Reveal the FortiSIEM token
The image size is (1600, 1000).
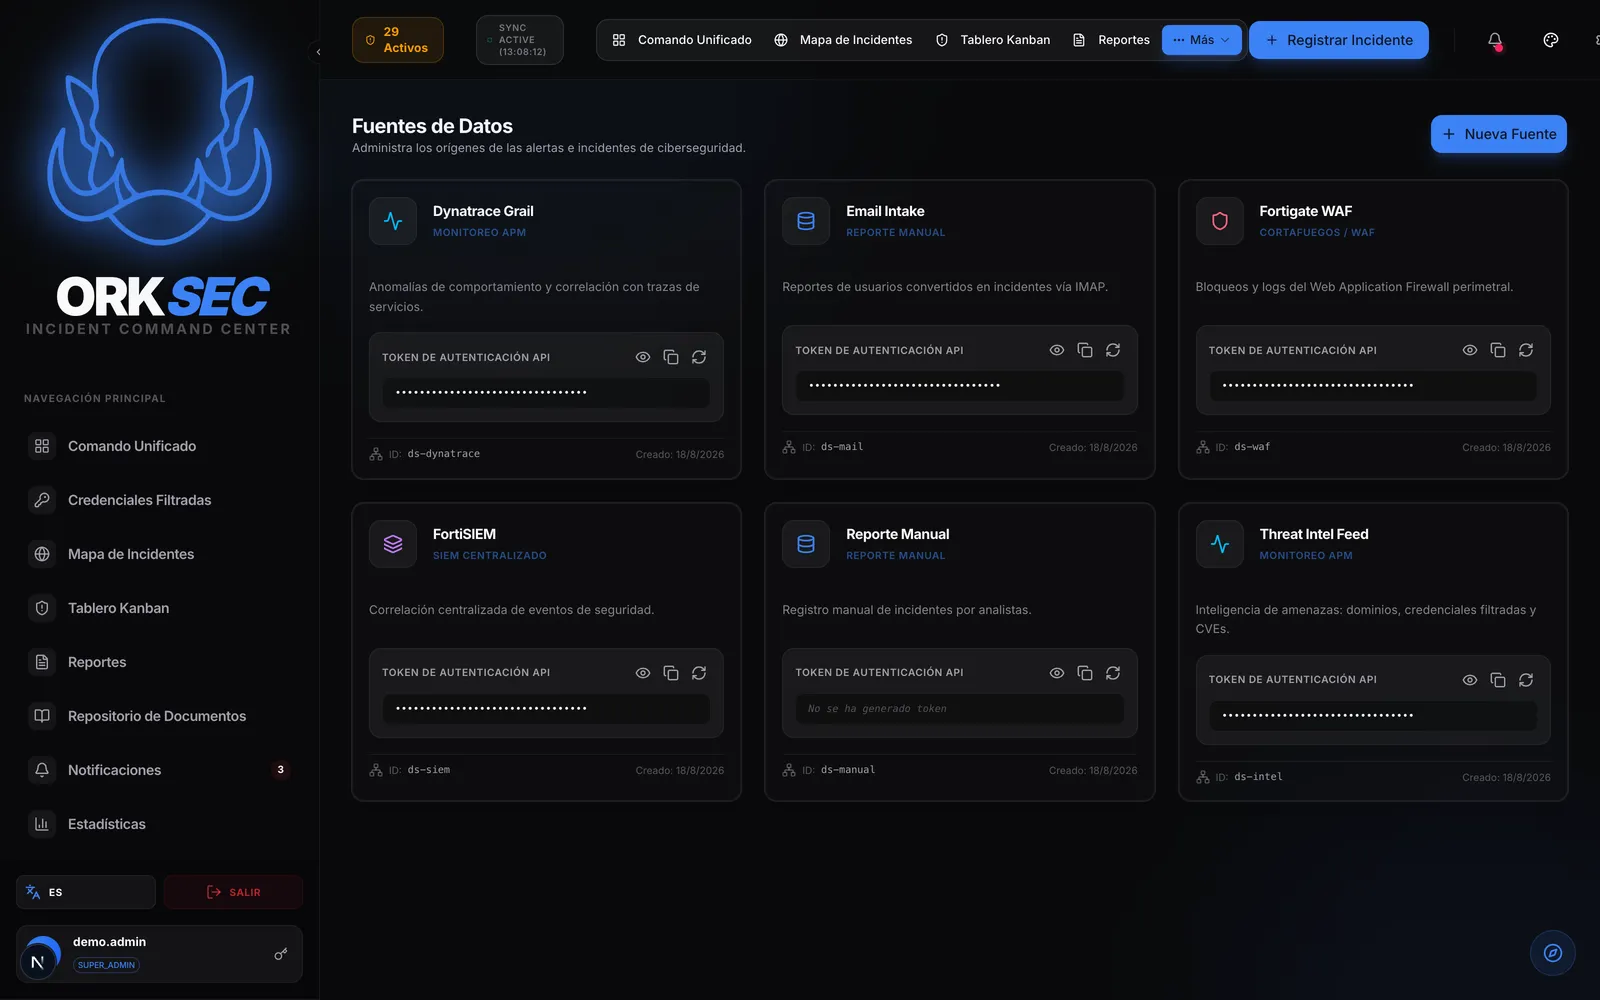coord(643,673)
